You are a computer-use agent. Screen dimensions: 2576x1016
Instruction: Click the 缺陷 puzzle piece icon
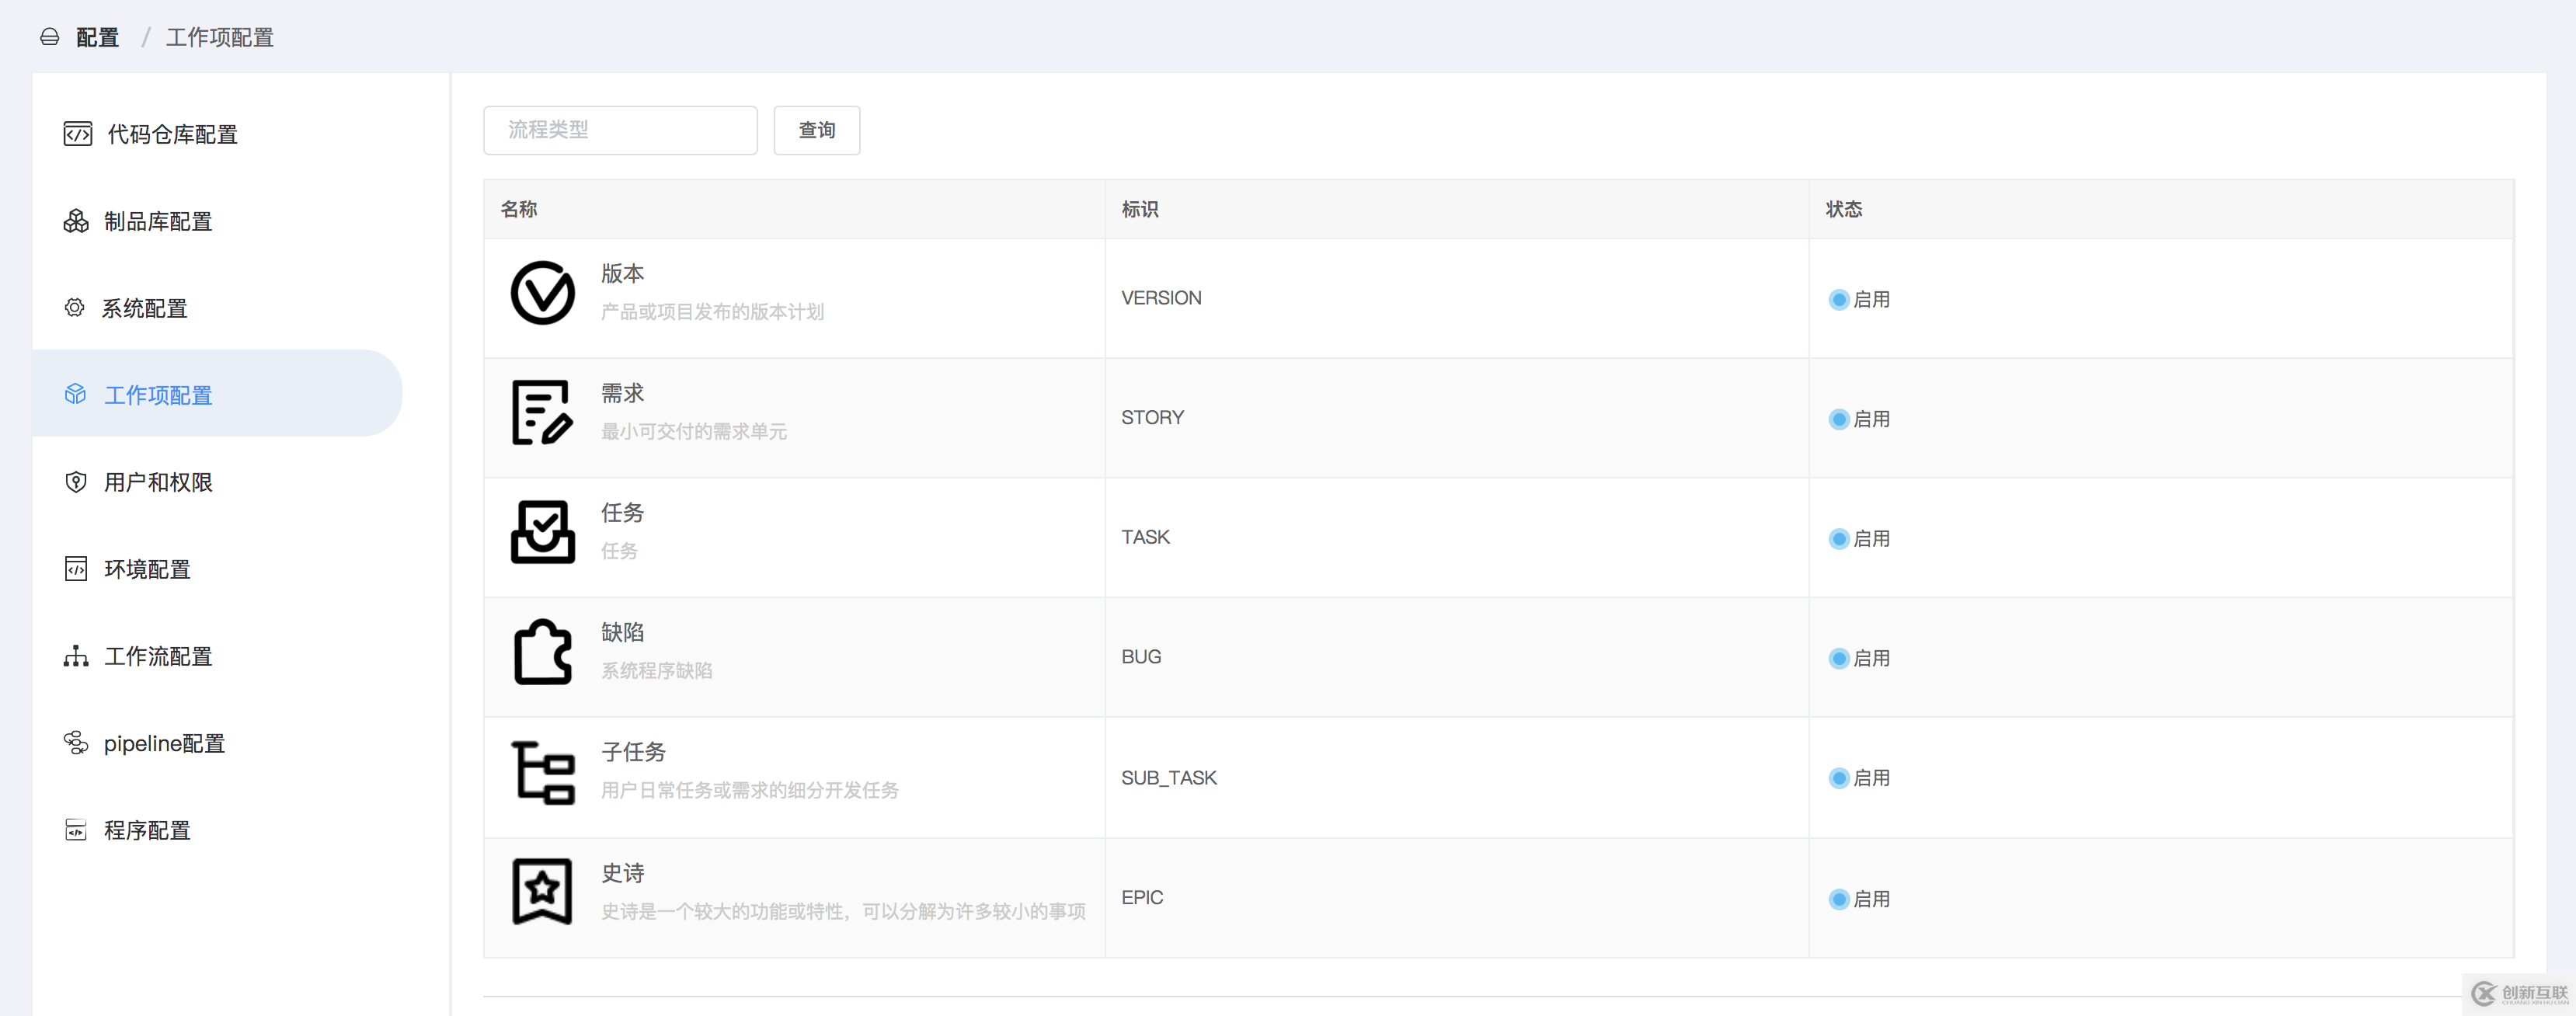(x=543, y=652)
